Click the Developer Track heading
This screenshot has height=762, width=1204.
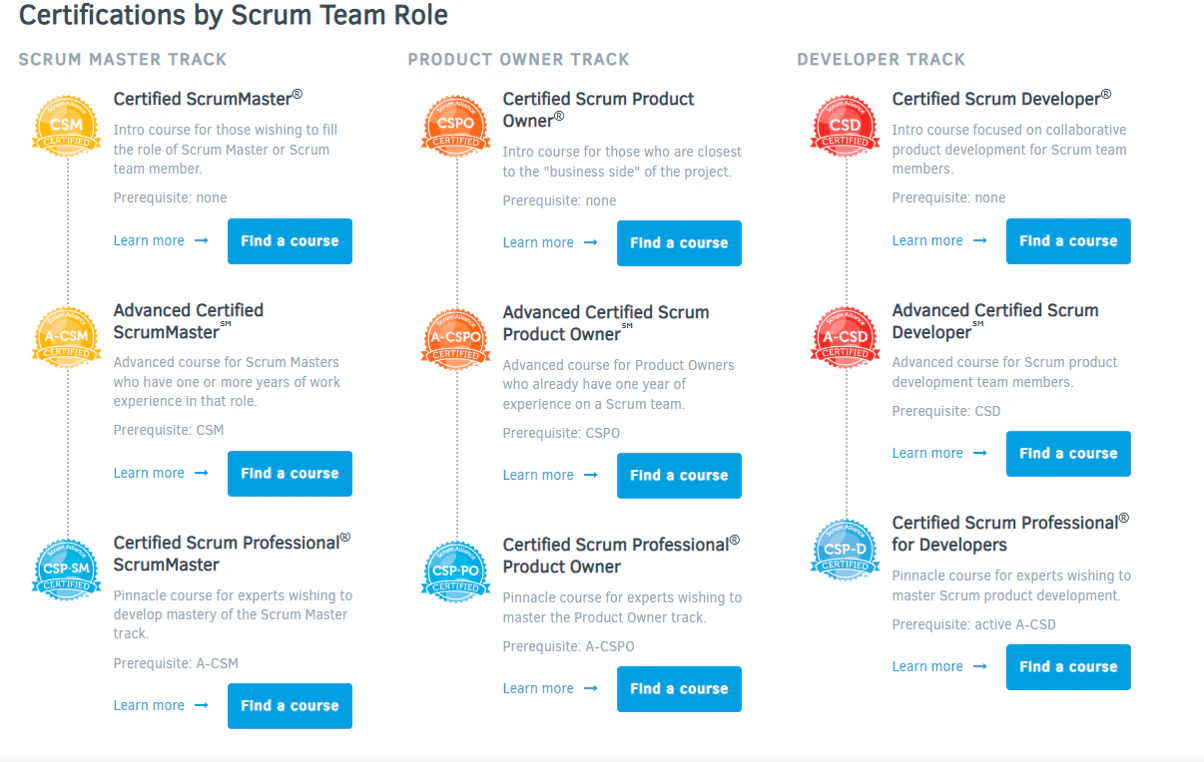[882, 60]
